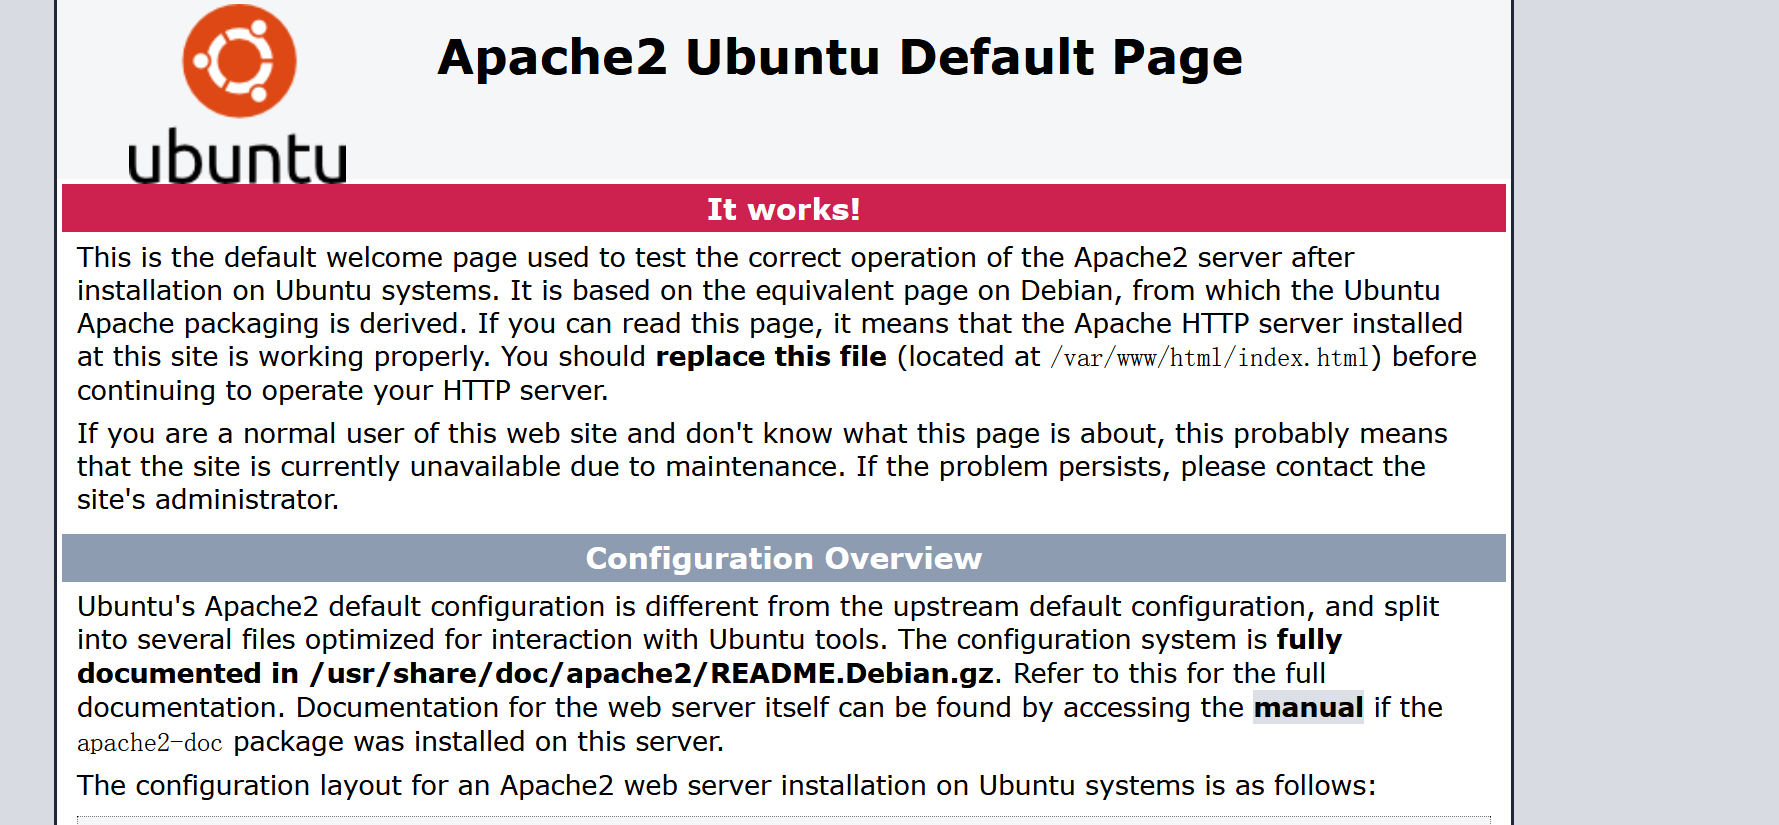Click the "replace this file" bold text
Image resolution: width=1779 pixels, height=825 pixels.
point(771,357)
